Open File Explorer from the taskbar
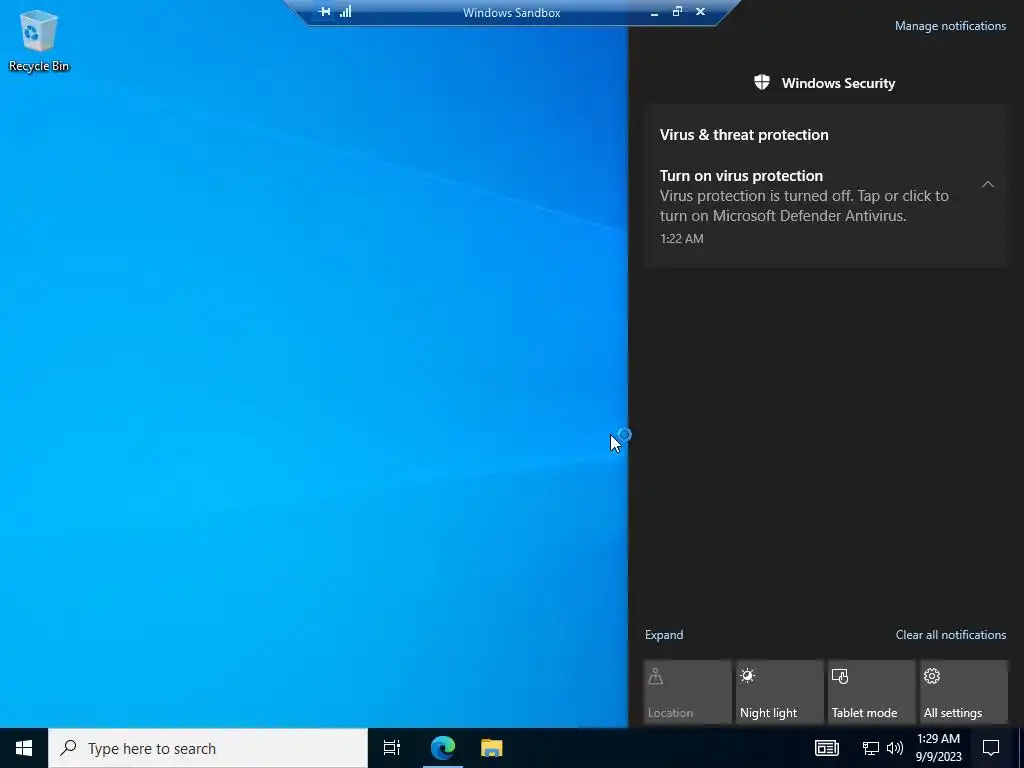 491,748
